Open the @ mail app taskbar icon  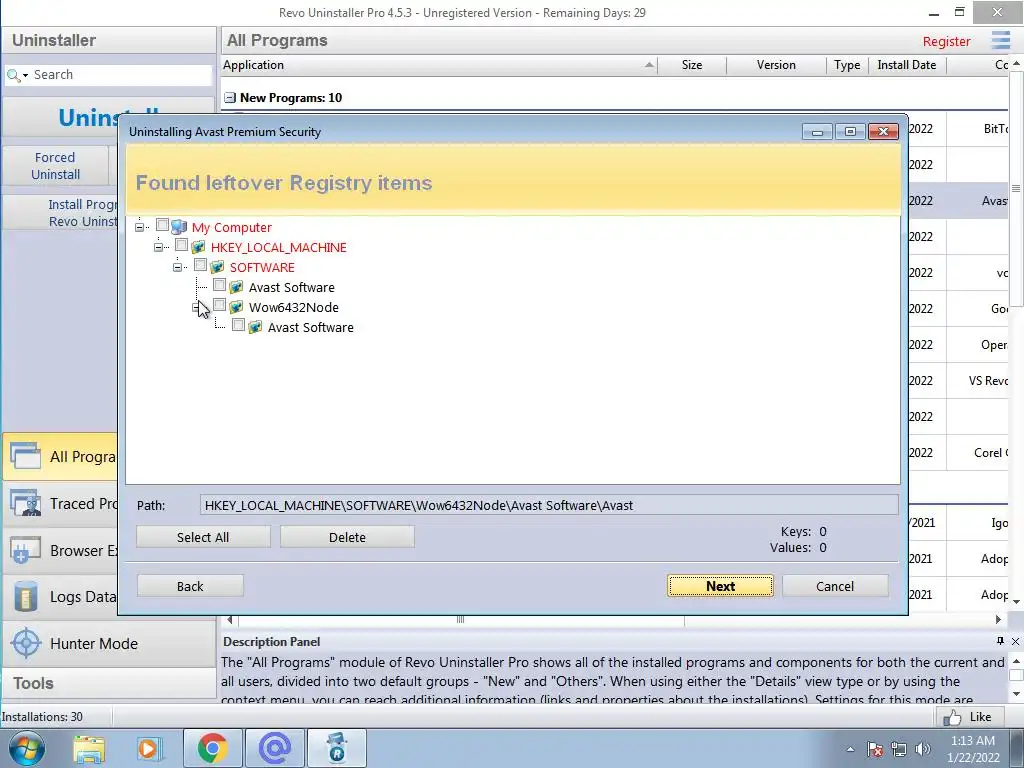[x=275, y=748]
